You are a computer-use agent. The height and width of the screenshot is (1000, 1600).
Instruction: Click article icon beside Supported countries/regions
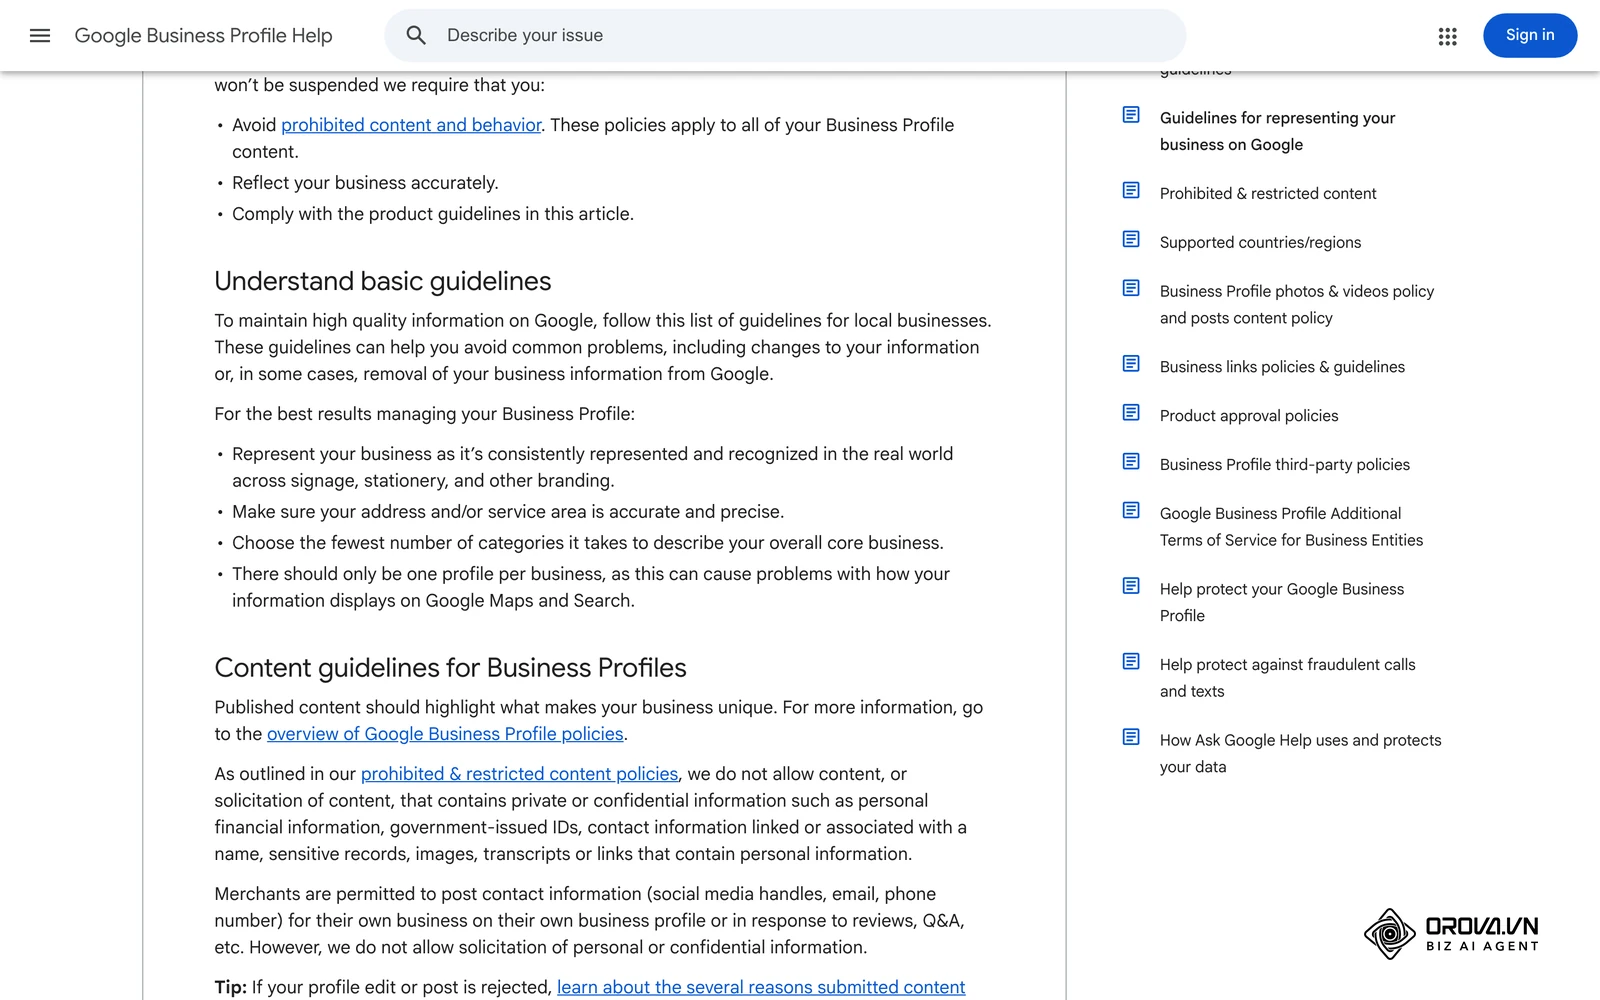1131,239
